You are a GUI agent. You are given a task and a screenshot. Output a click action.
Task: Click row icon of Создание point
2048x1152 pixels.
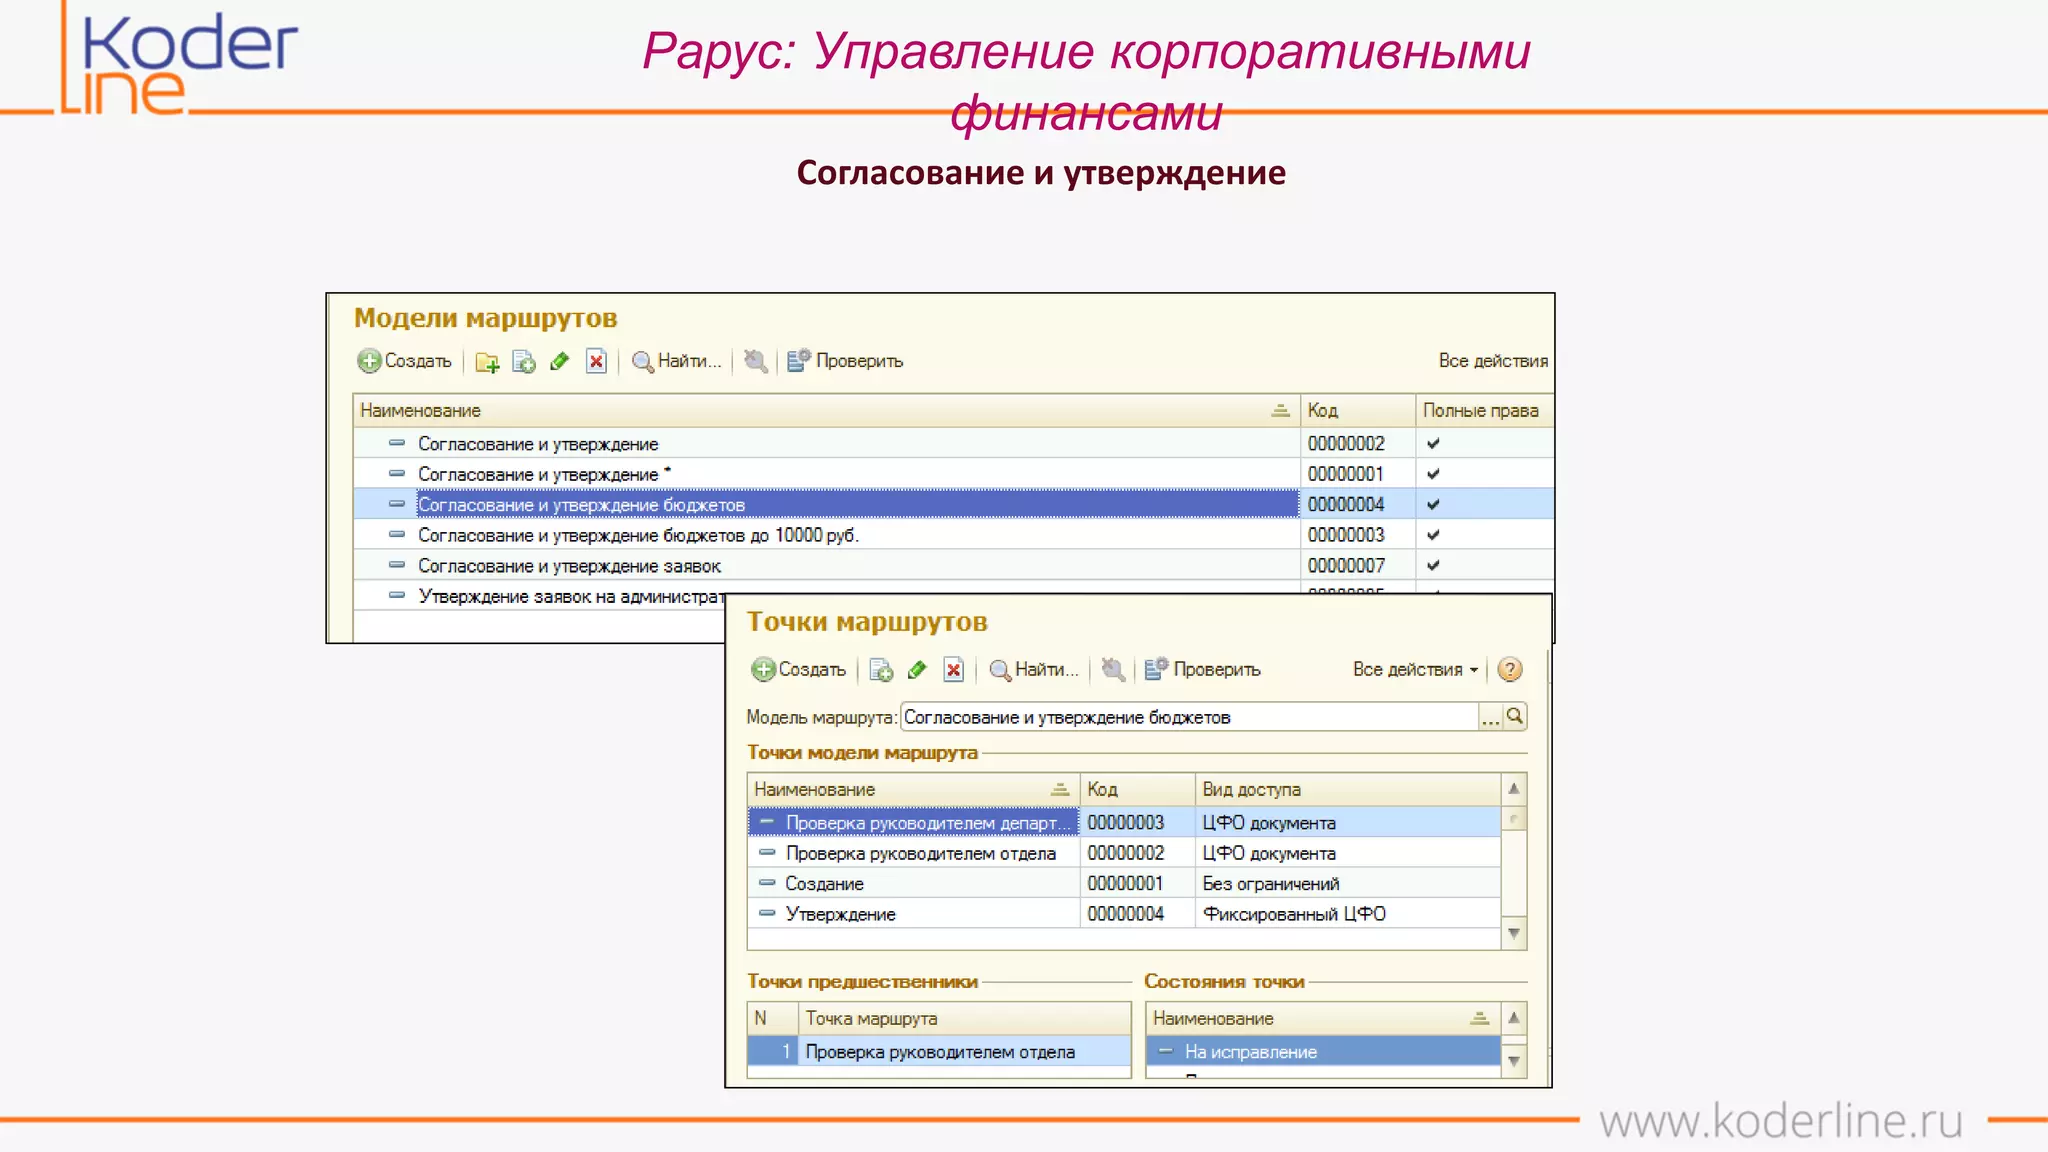(767, 883)
